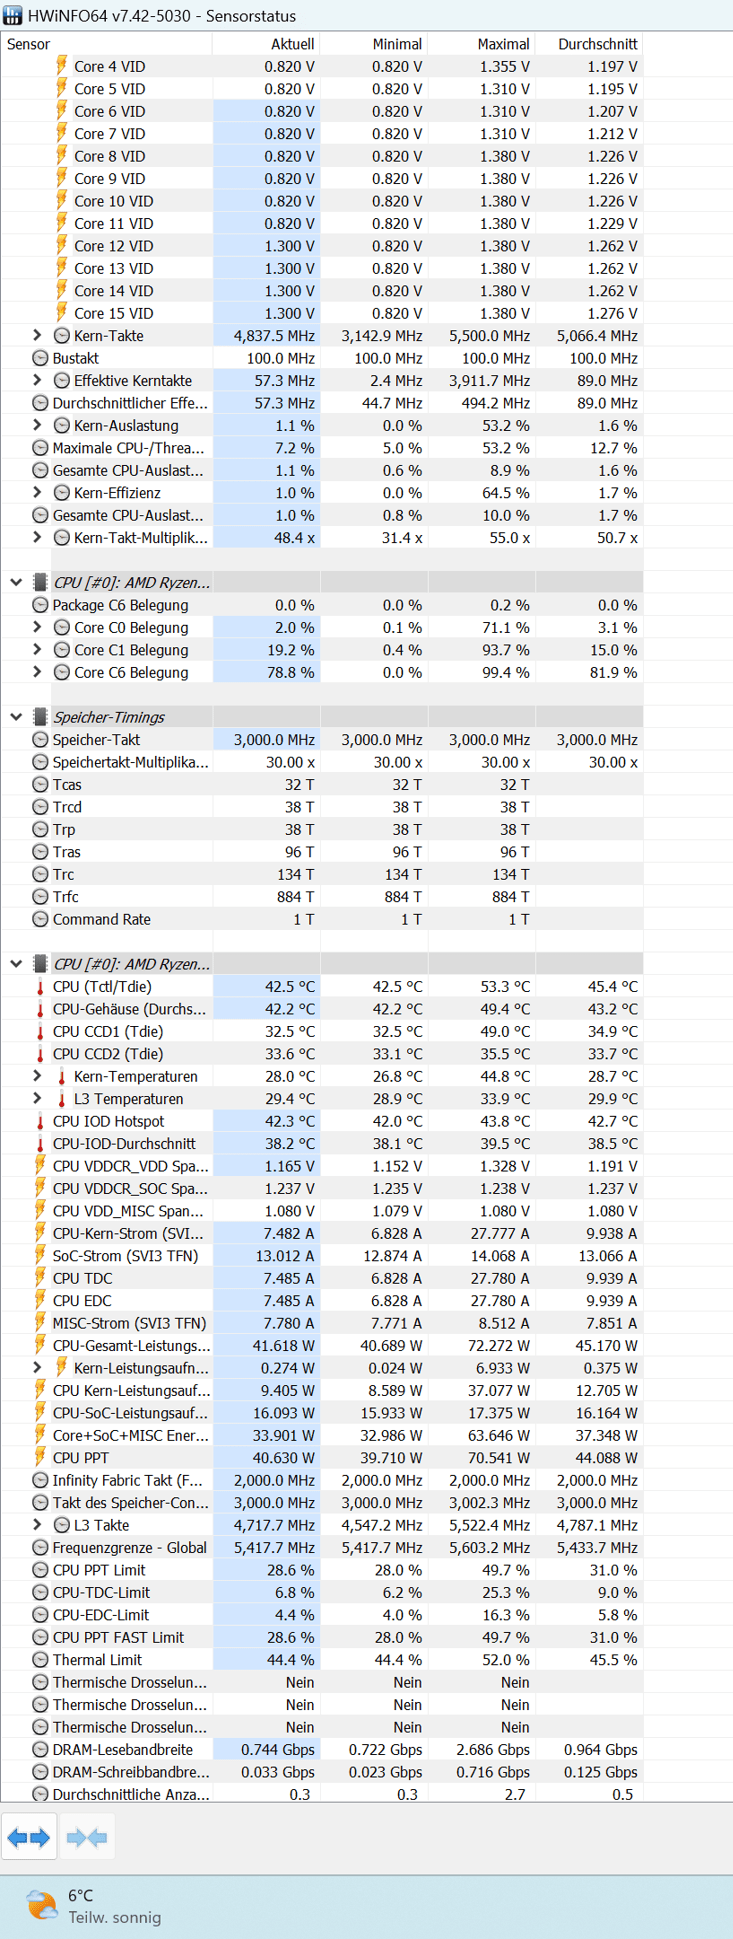733x1939 pixels.
Task: Click the icon beside Thermal Limit row
Action: click(40, 1659)
